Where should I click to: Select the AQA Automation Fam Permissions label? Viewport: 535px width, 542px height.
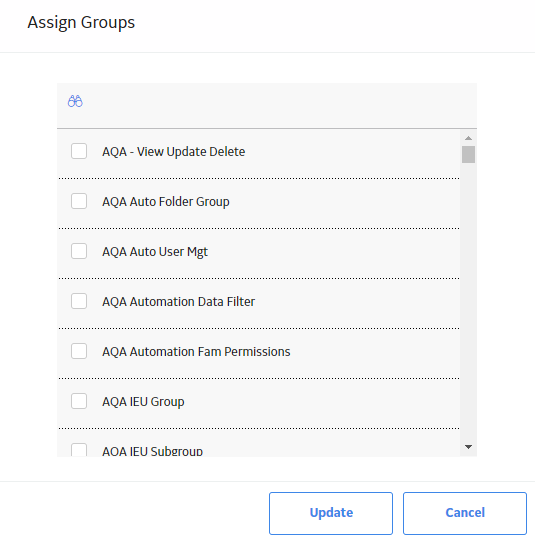(x=196, y=352)
